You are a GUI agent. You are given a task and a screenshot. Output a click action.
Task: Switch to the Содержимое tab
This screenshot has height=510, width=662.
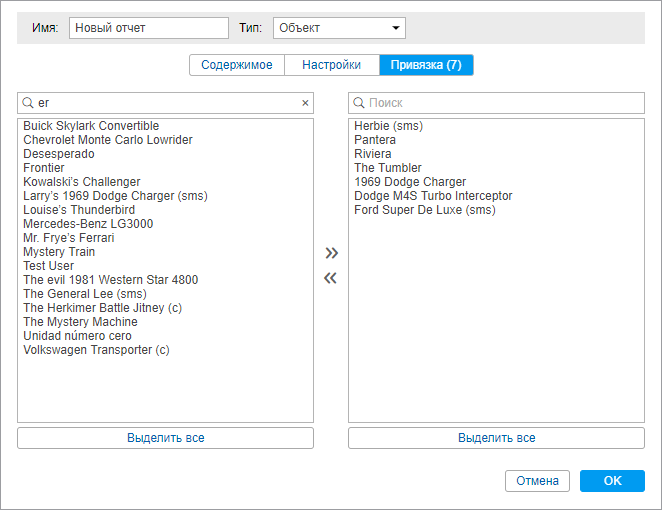click(x=237, y=65)
